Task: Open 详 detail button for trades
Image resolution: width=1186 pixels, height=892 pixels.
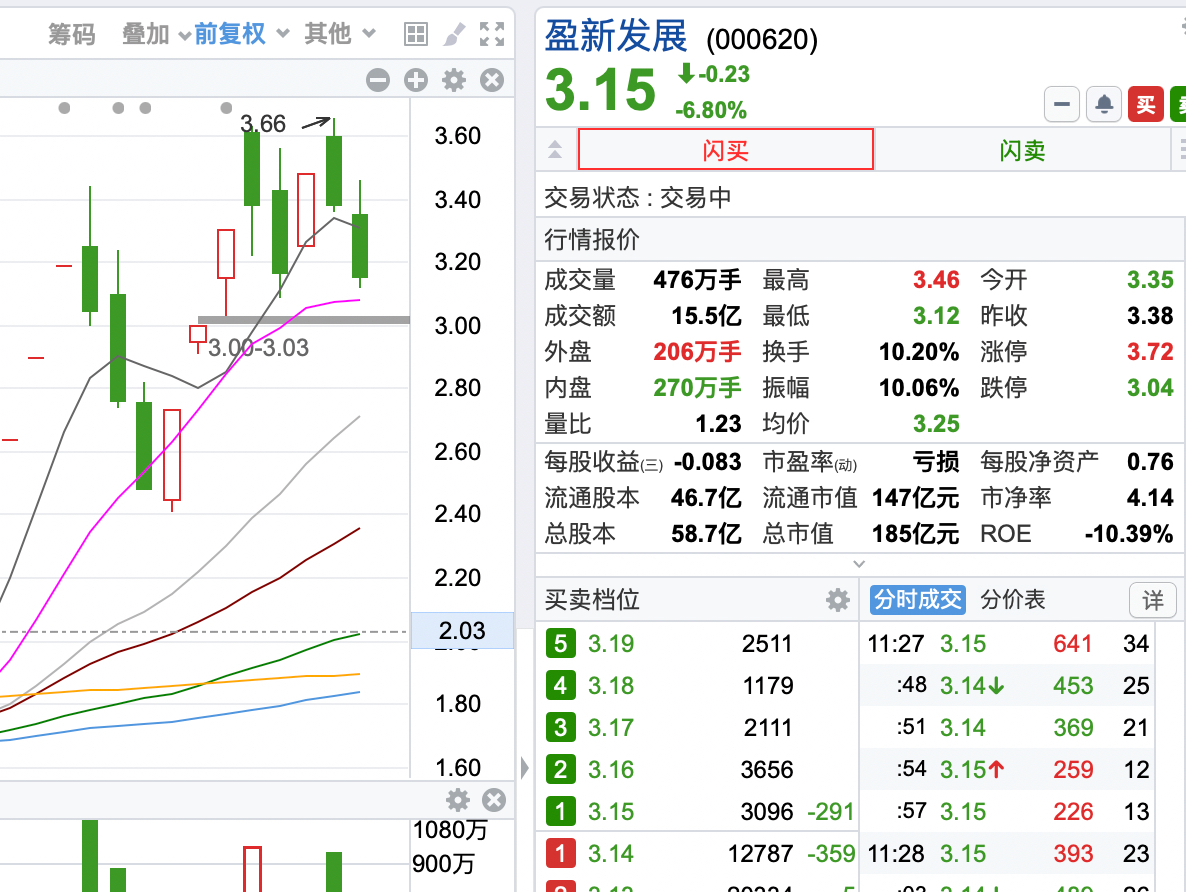Action: [1153, 601]
